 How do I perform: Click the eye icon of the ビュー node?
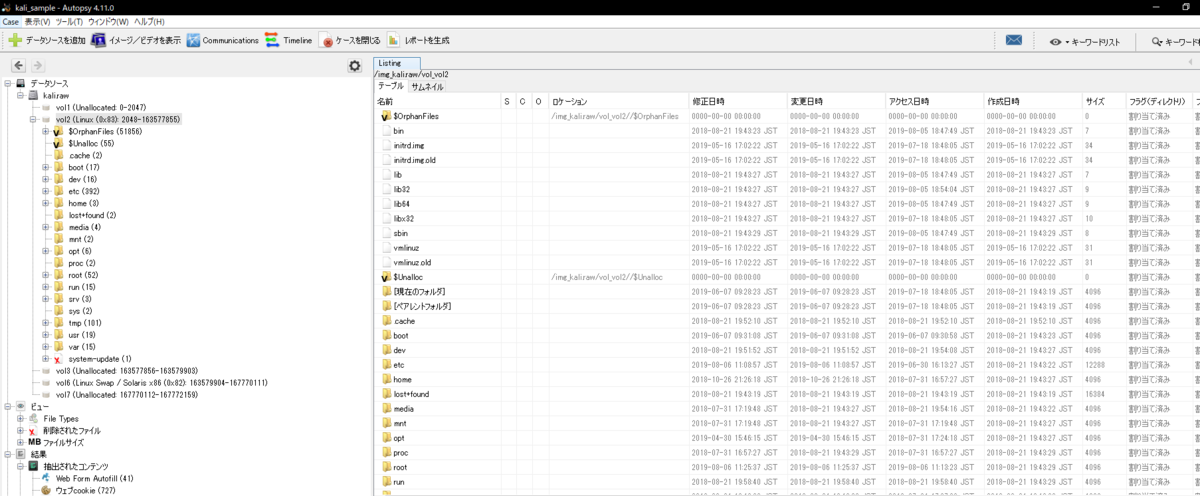21,406
